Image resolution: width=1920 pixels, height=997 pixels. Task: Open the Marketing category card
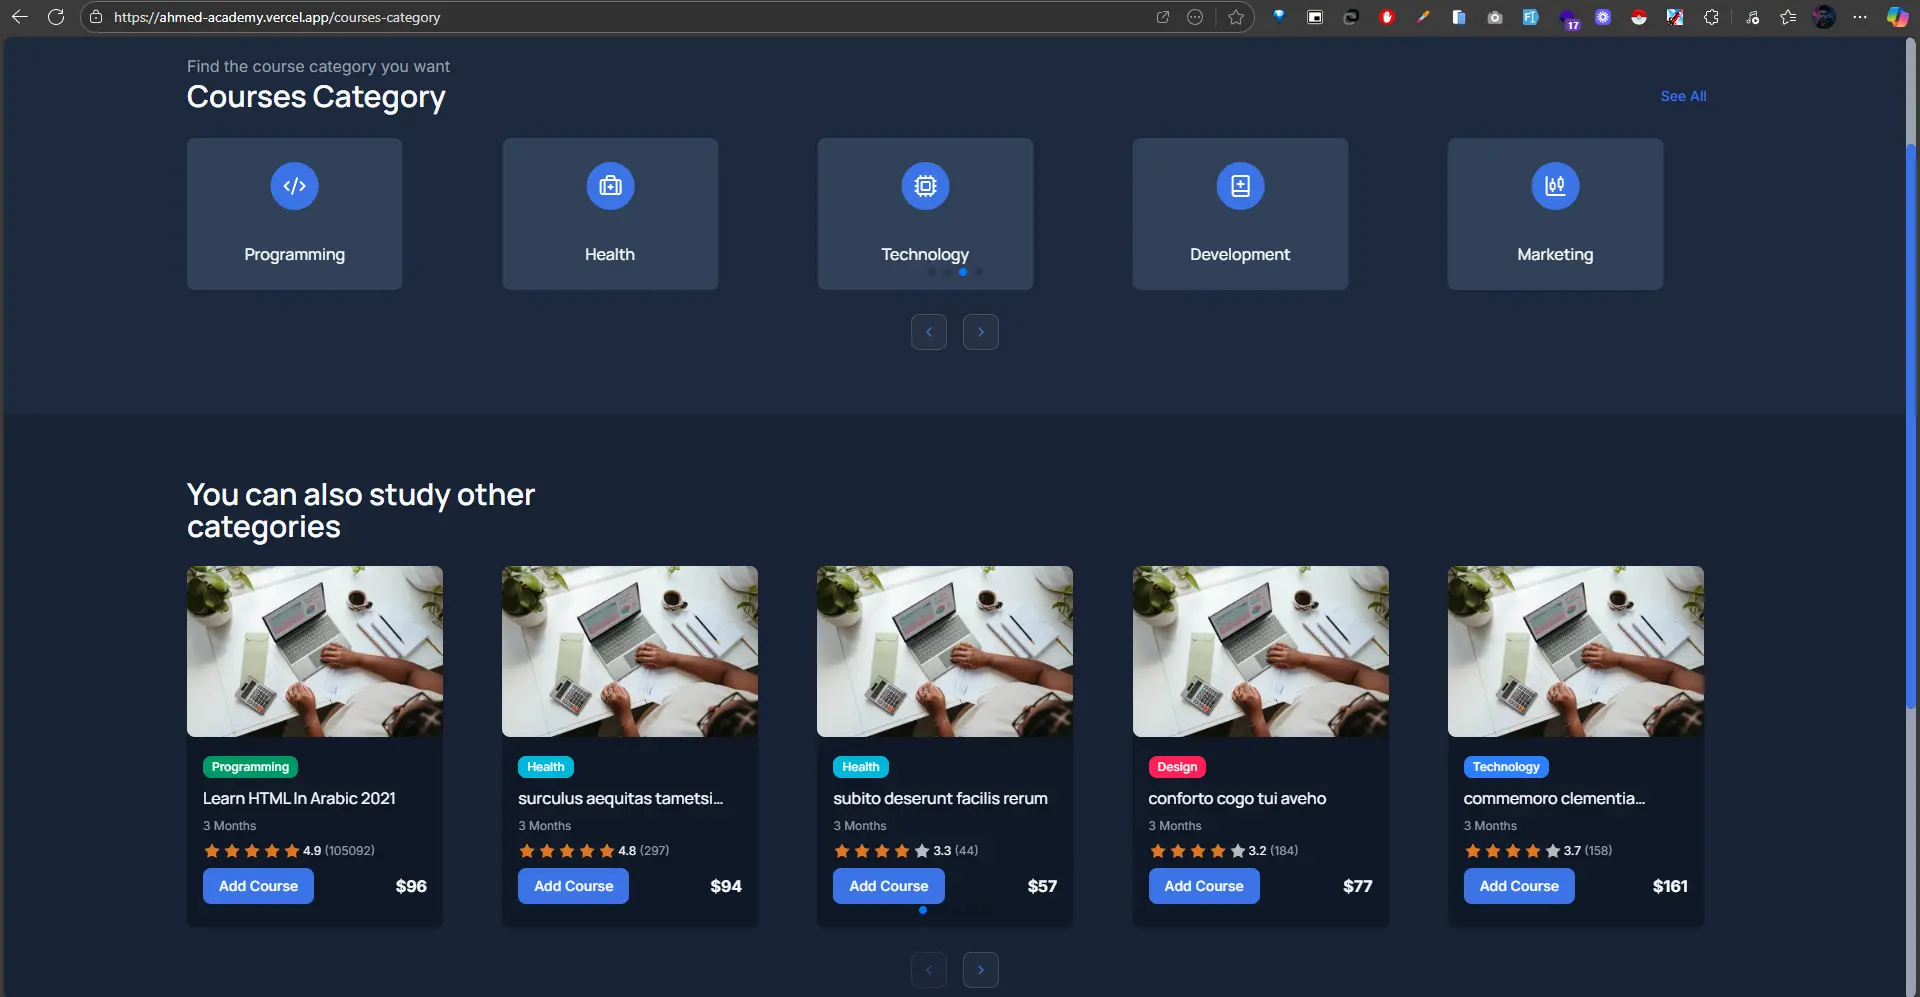1555,214
